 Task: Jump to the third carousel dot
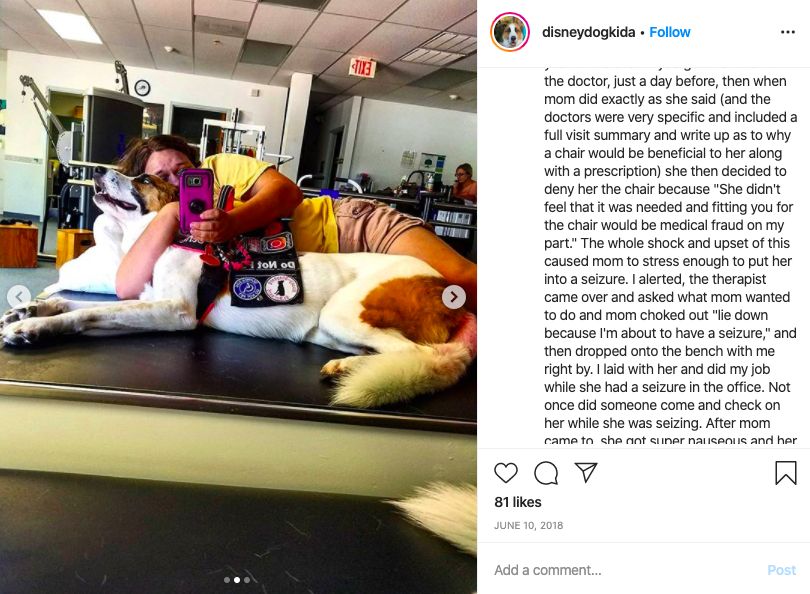(247, 580)
